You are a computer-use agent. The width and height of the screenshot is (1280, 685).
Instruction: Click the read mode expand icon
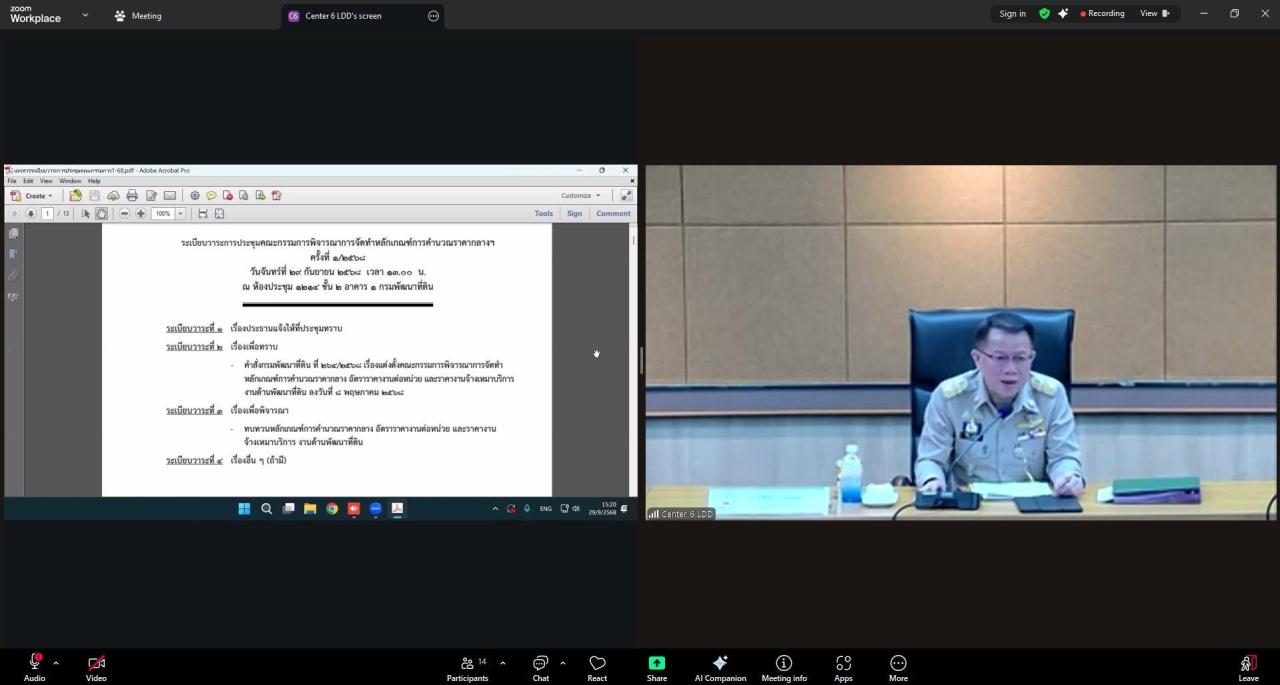[x=626, y=195]
